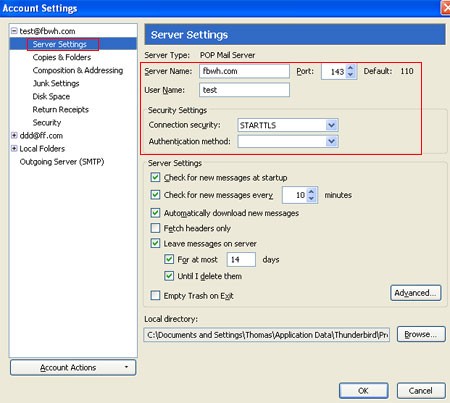This screenshot has width=450, height=403.
Task: Increase the check interval minutes spinner
Action: pyautogui.click(x=311, y=192)
